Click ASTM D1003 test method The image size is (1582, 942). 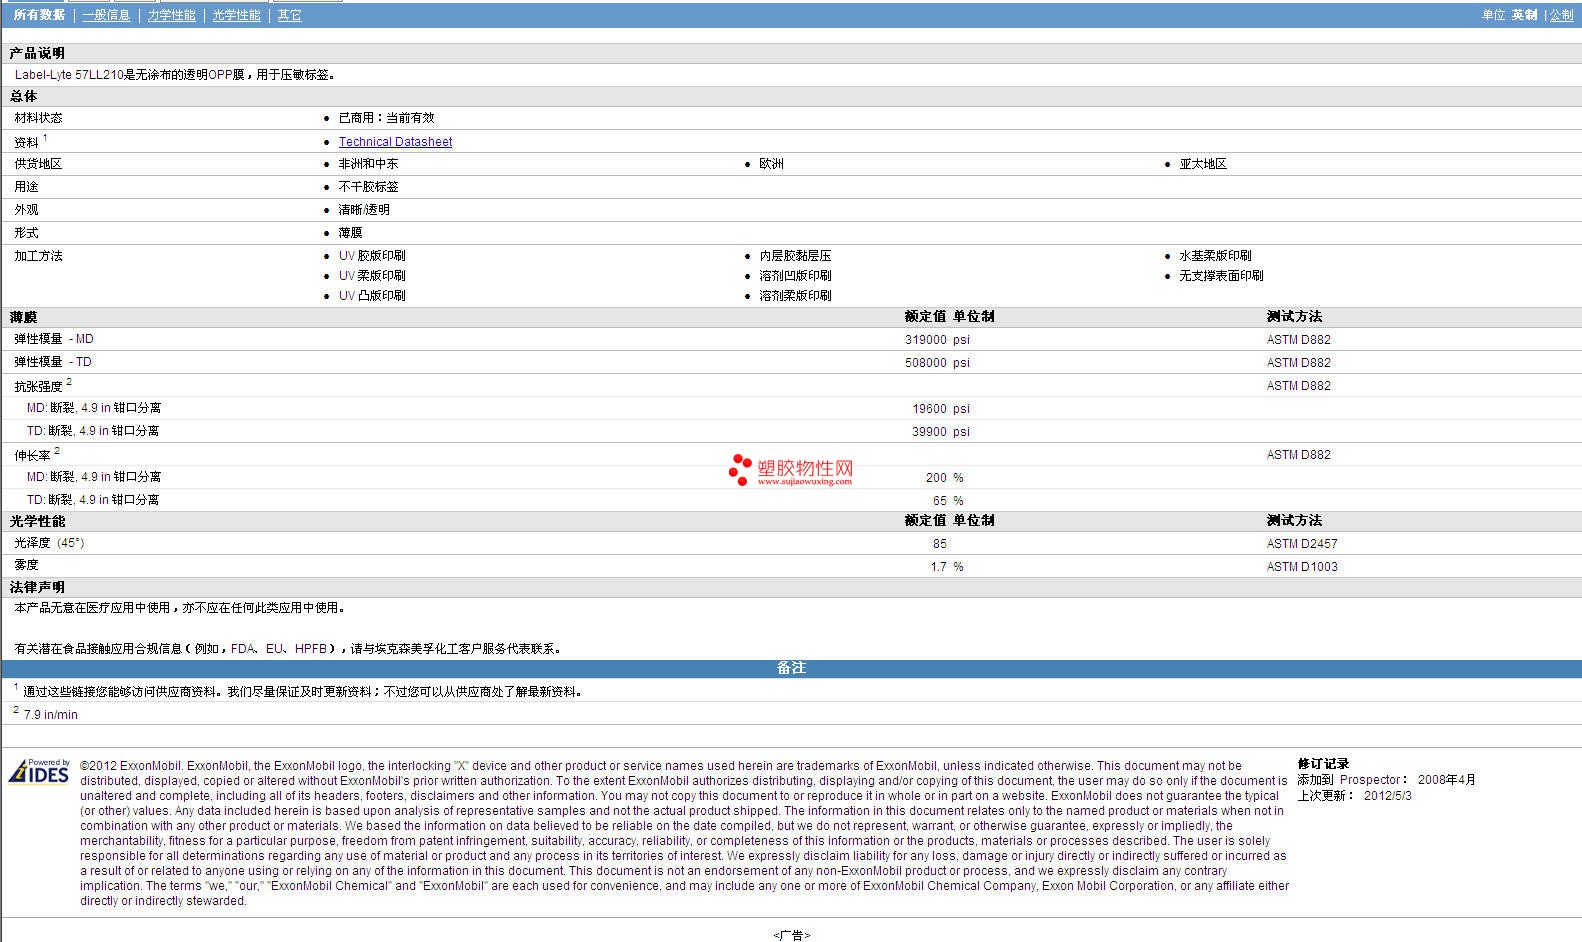[1302, 567]
